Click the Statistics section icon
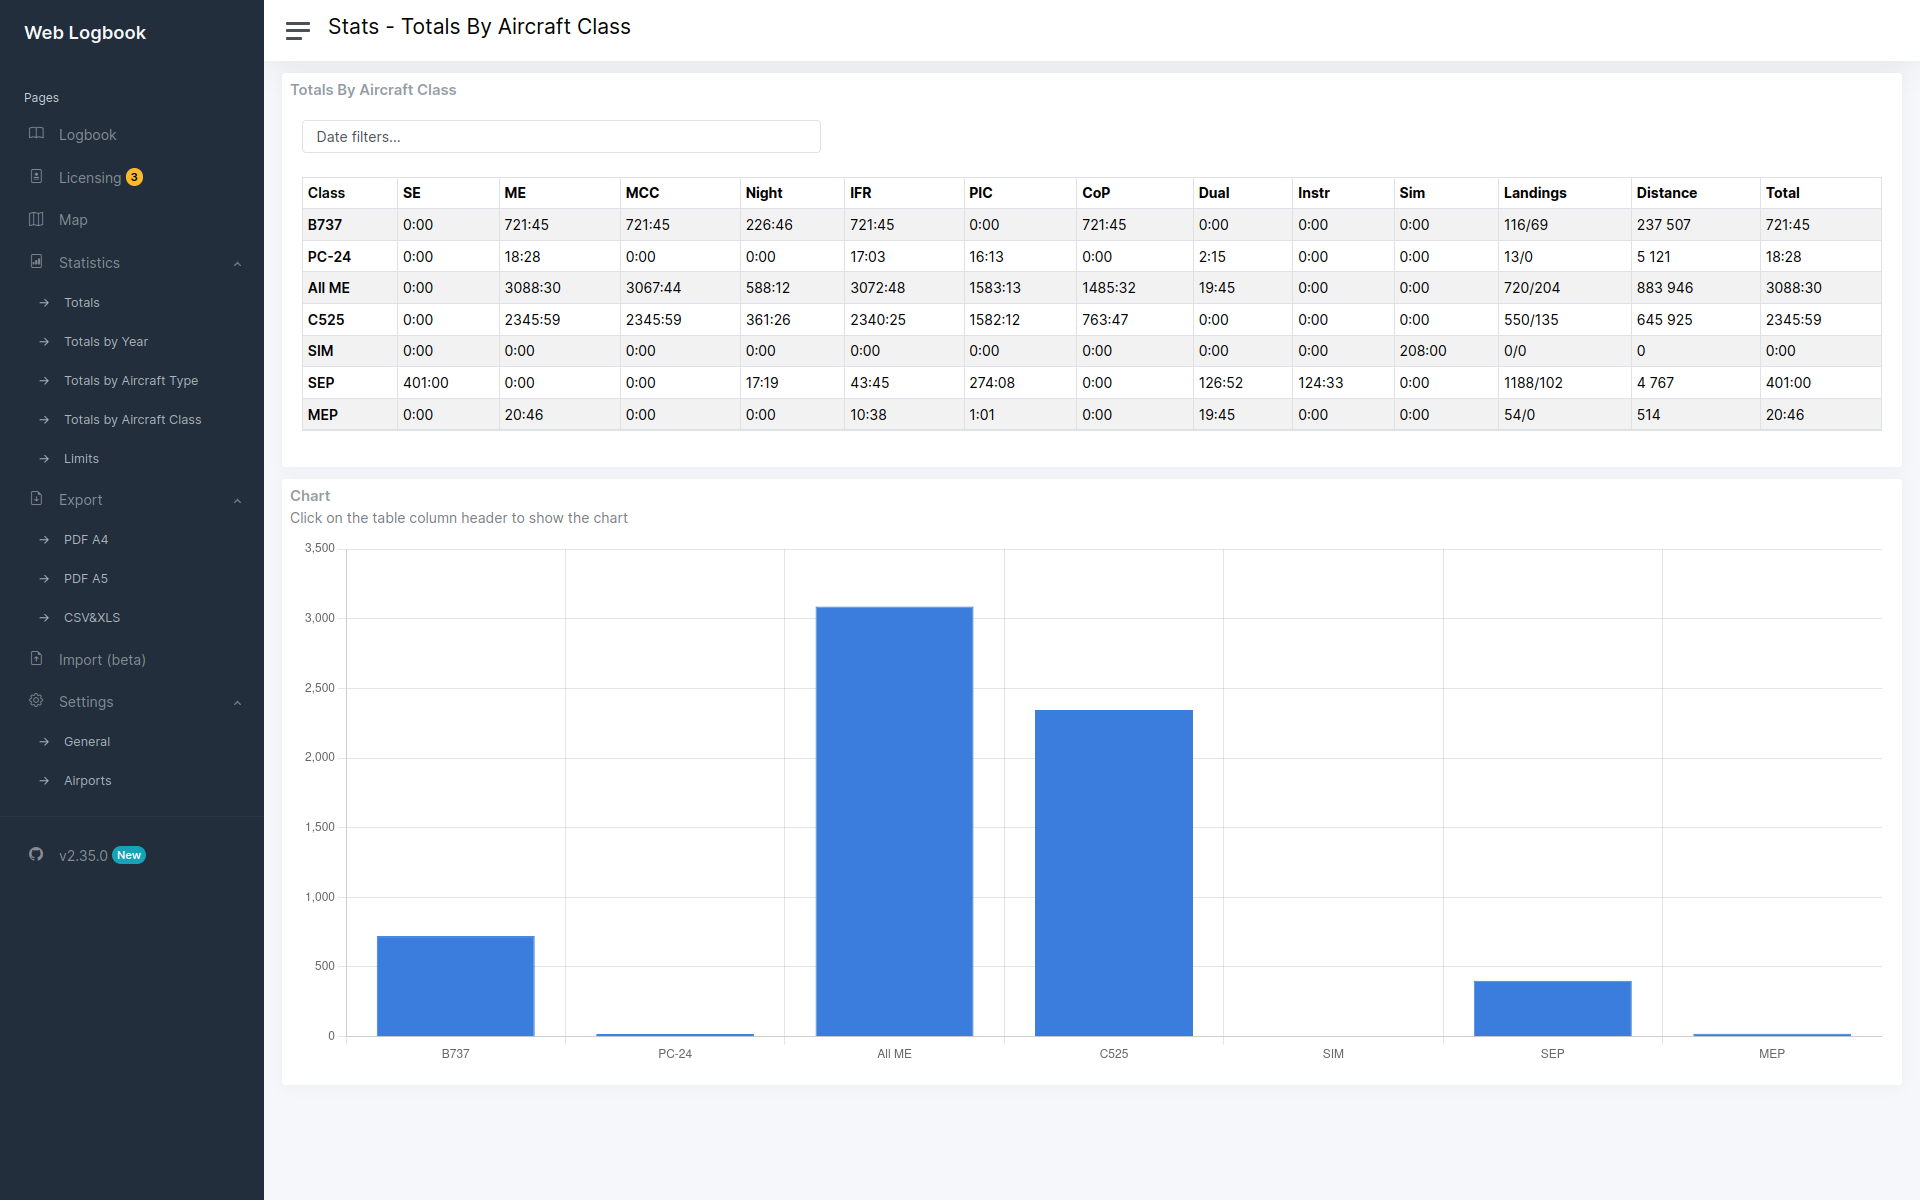1920x1200 pixels. pyautogui.click(x=37, y=261)
